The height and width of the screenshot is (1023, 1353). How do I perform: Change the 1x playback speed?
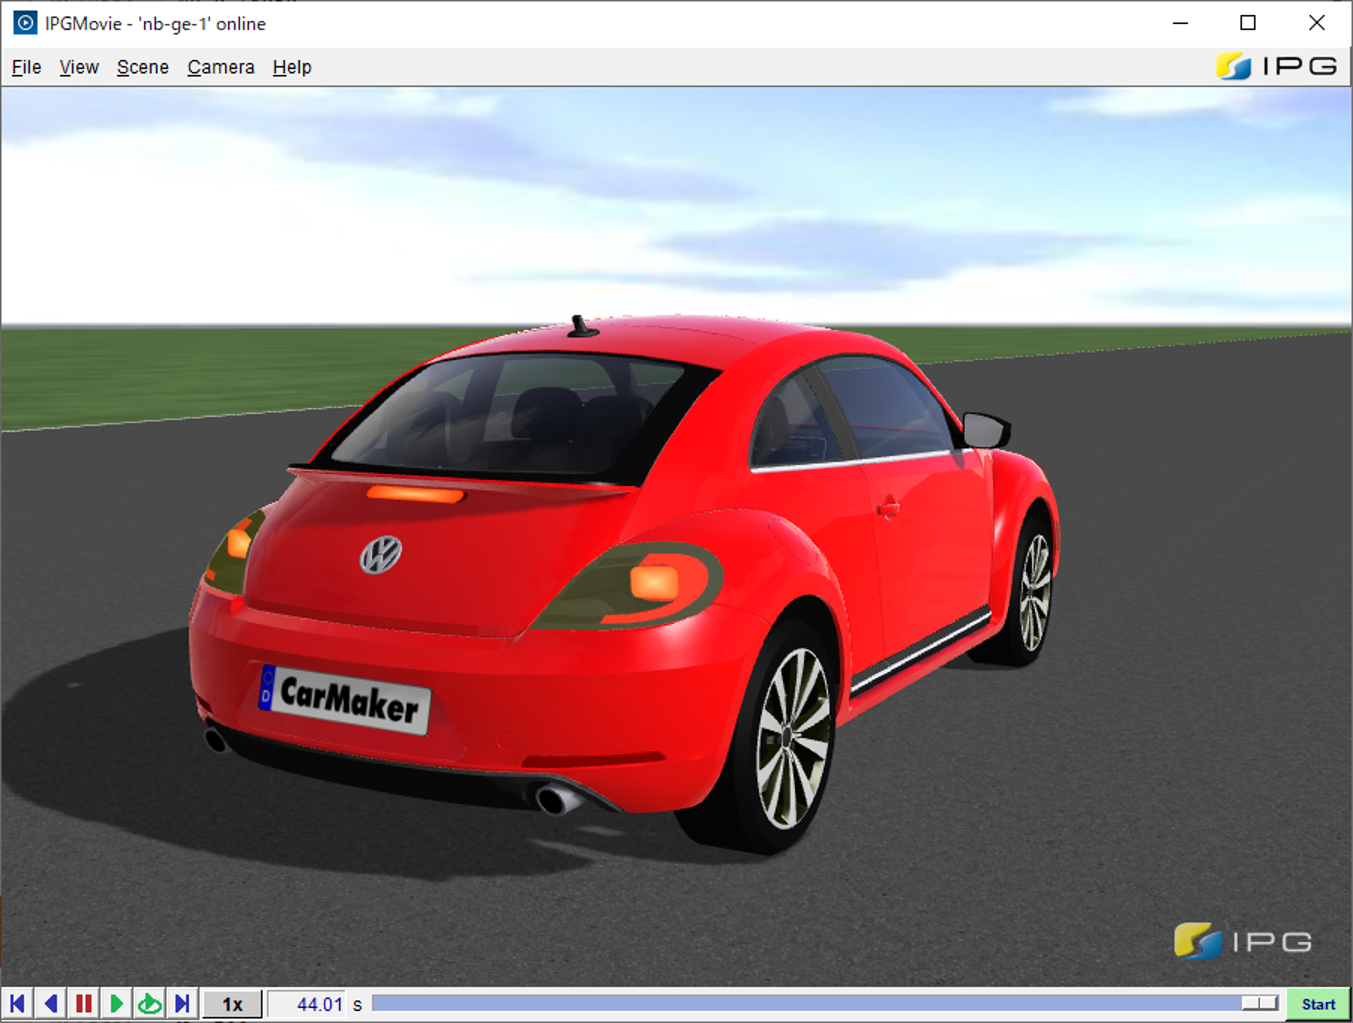[x=232, y=1004]
